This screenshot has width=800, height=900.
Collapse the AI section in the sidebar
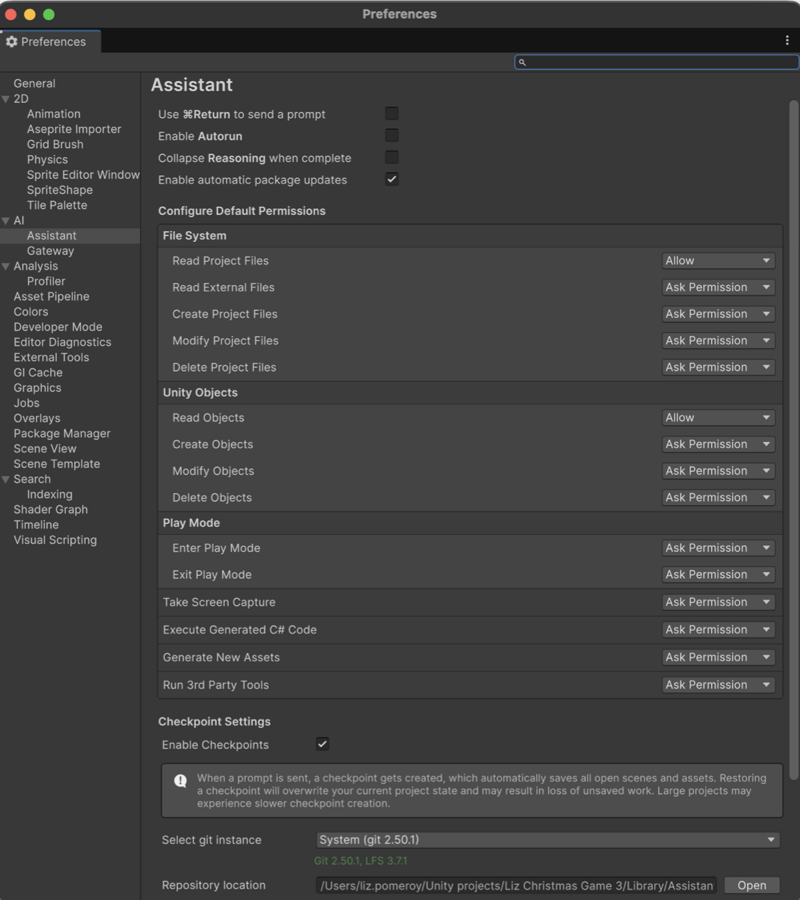pyautogui.click(x=8, y=220)
